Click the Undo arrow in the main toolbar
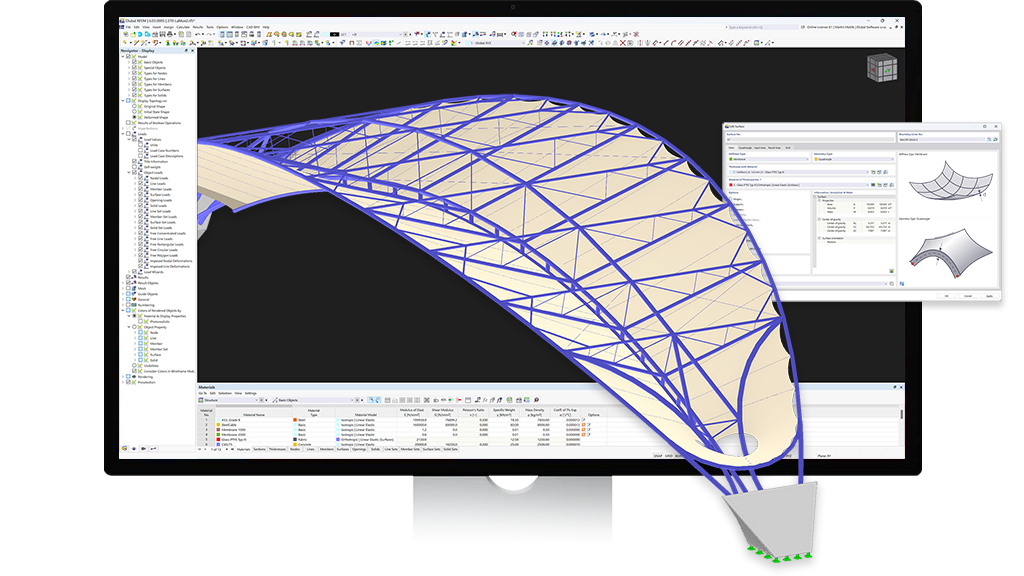The image size is (1024, 576). click(x=197, y=34)
